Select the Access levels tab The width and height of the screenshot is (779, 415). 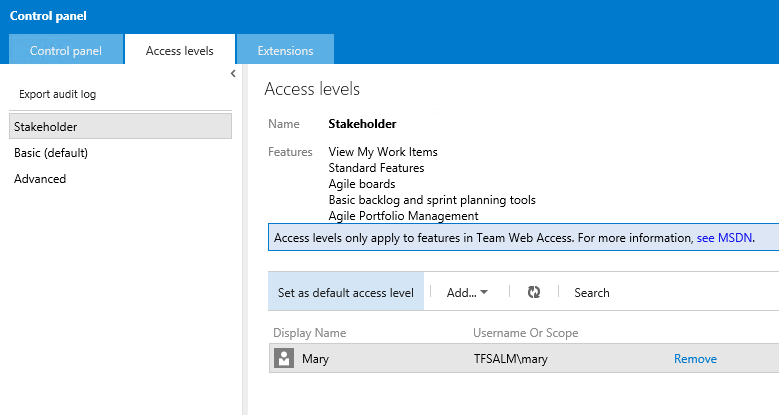179,50
